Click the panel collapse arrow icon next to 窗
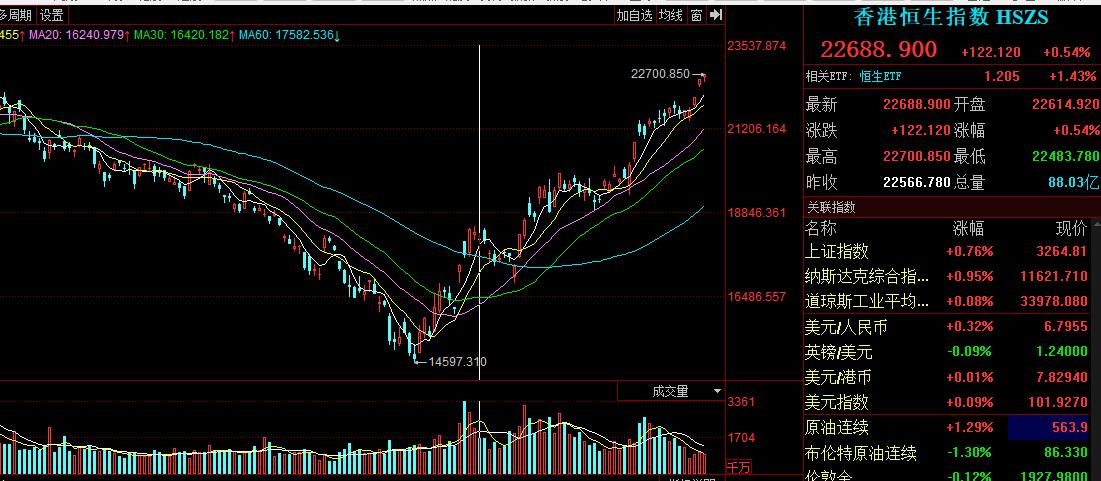This screenshot has height=481, width=1101. click(x=716, y=15)
